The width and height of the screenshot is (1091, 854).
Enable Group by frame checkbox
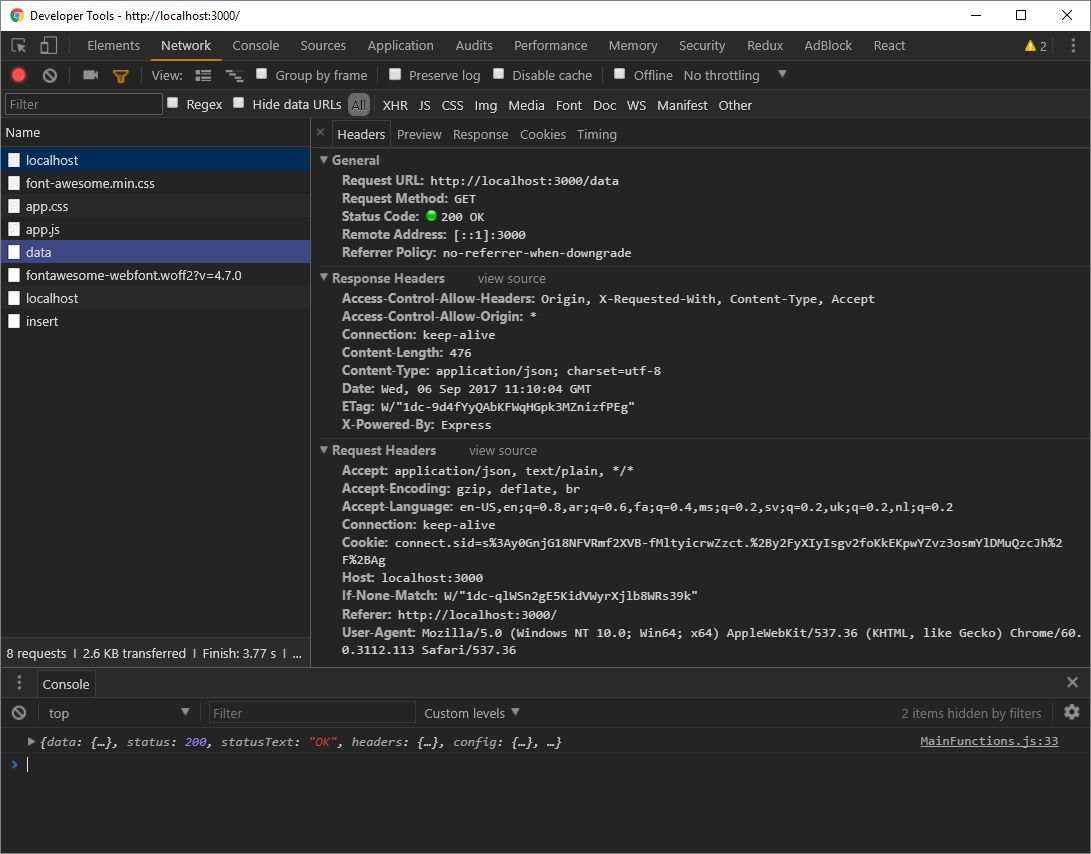[x=262, y=74]
